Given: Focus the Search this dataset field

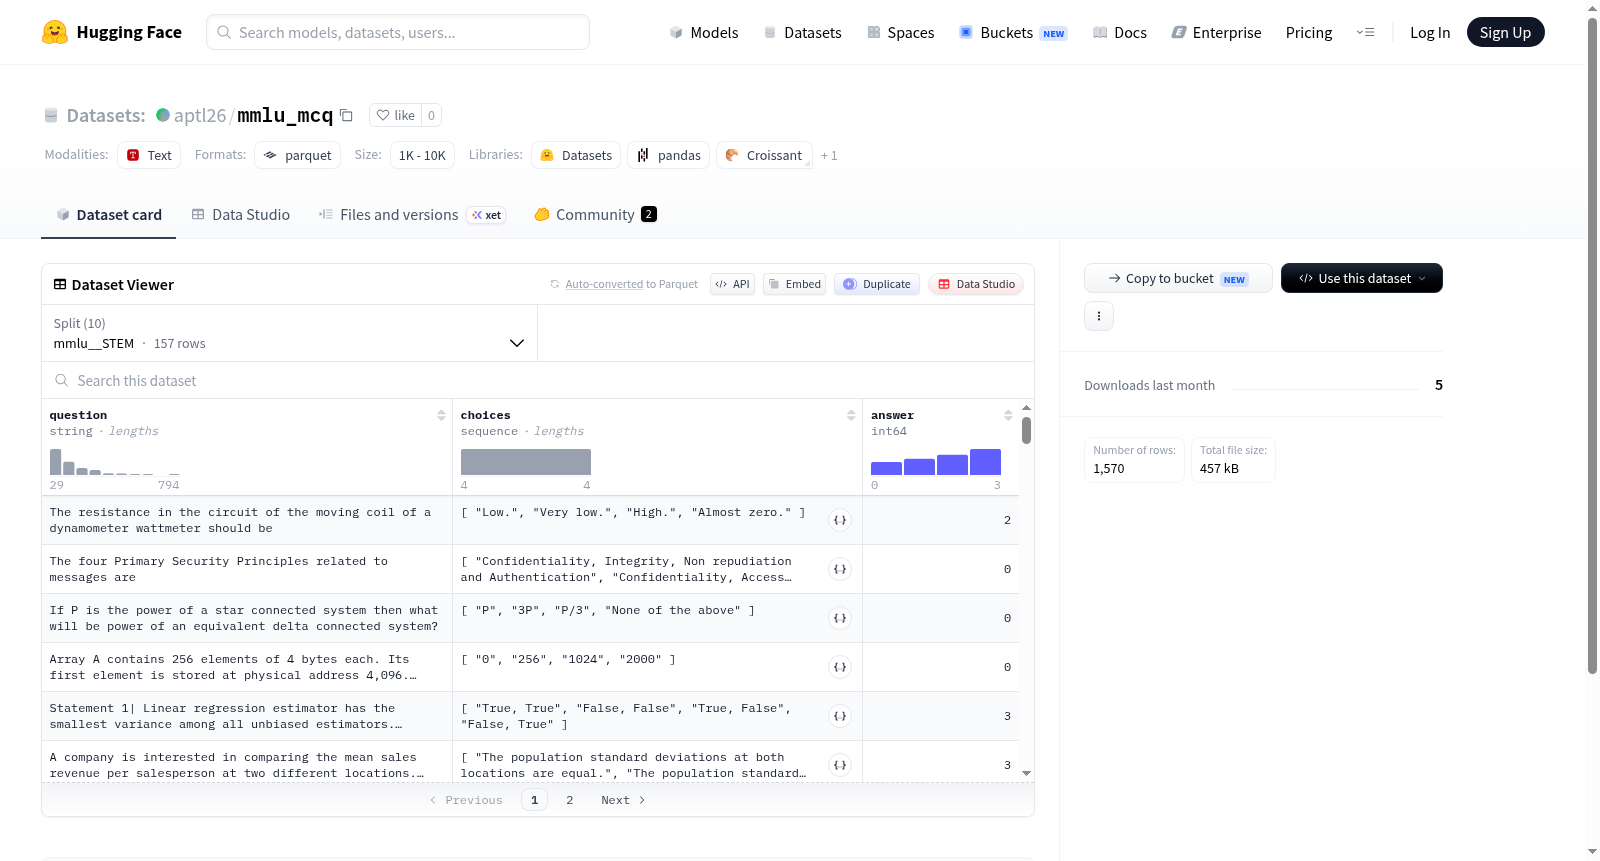Looking at the screenshot, I should click(x=538, y=380).
